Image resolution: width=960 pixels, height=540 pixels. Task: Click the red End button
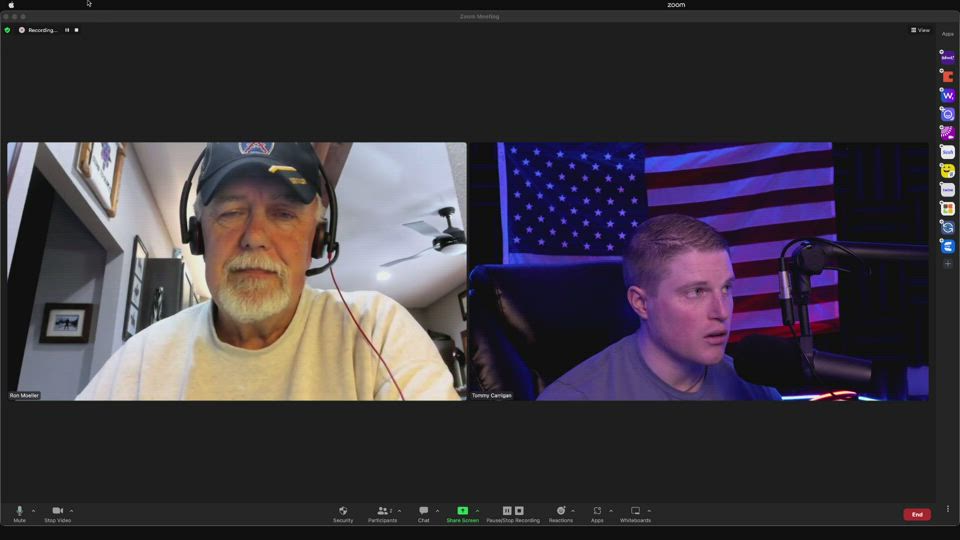[916, 514]
